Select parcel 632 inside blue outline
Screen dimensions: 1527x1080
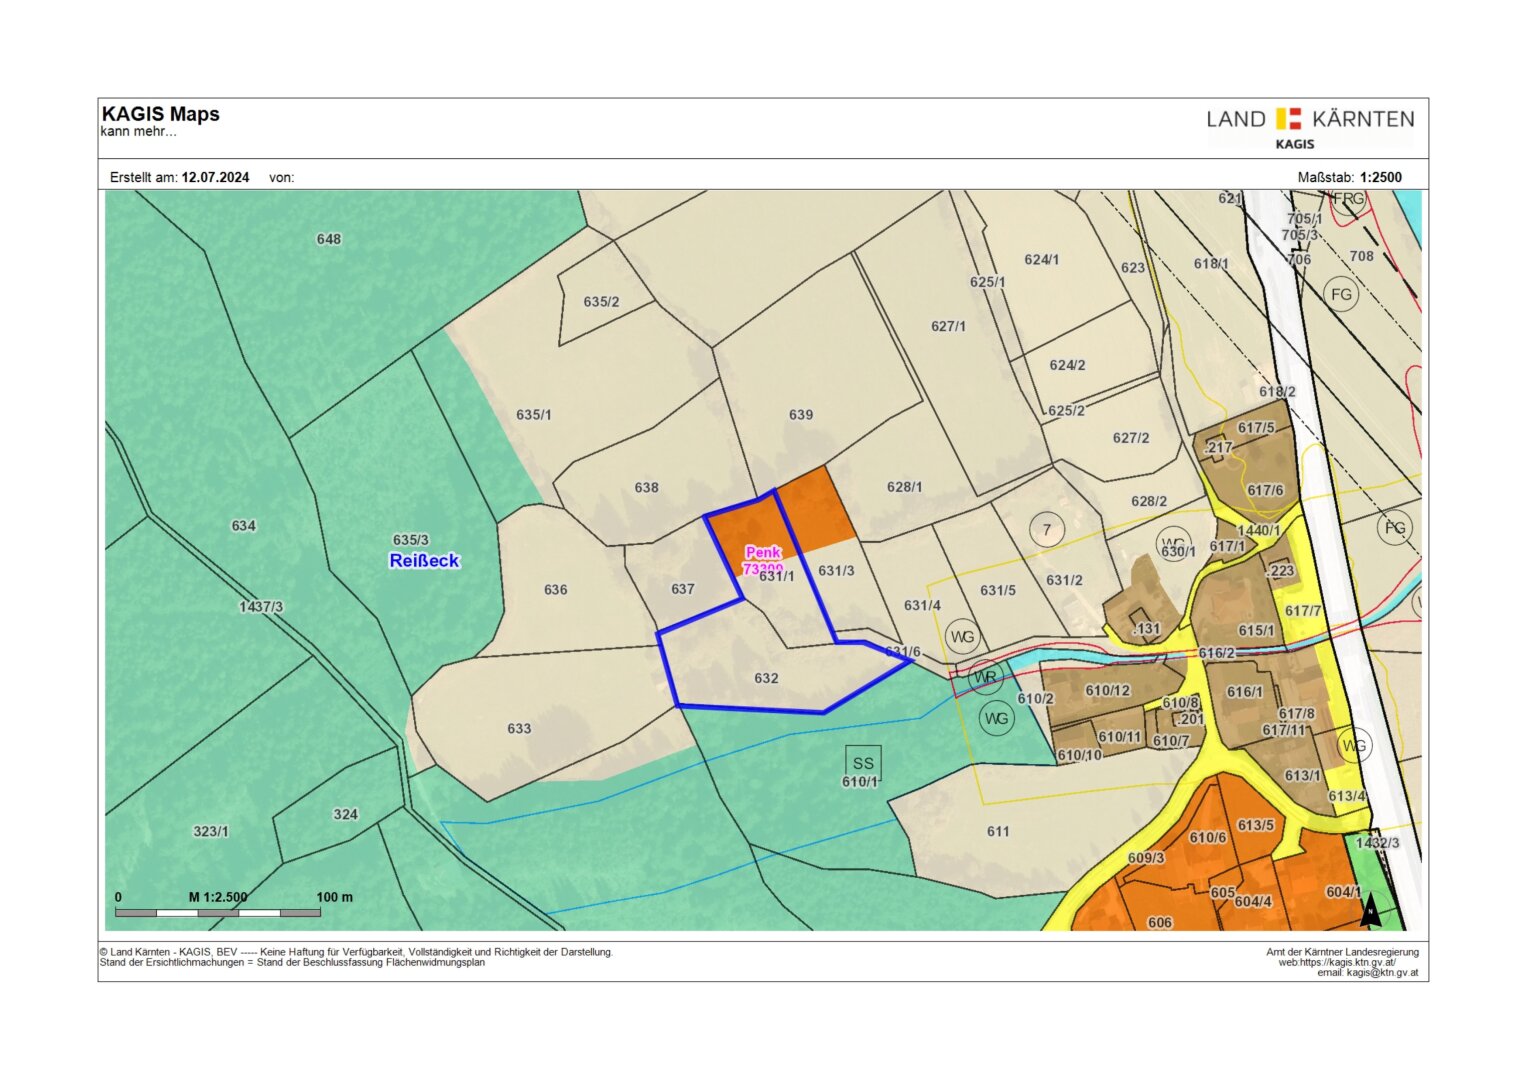coord(766,678)
